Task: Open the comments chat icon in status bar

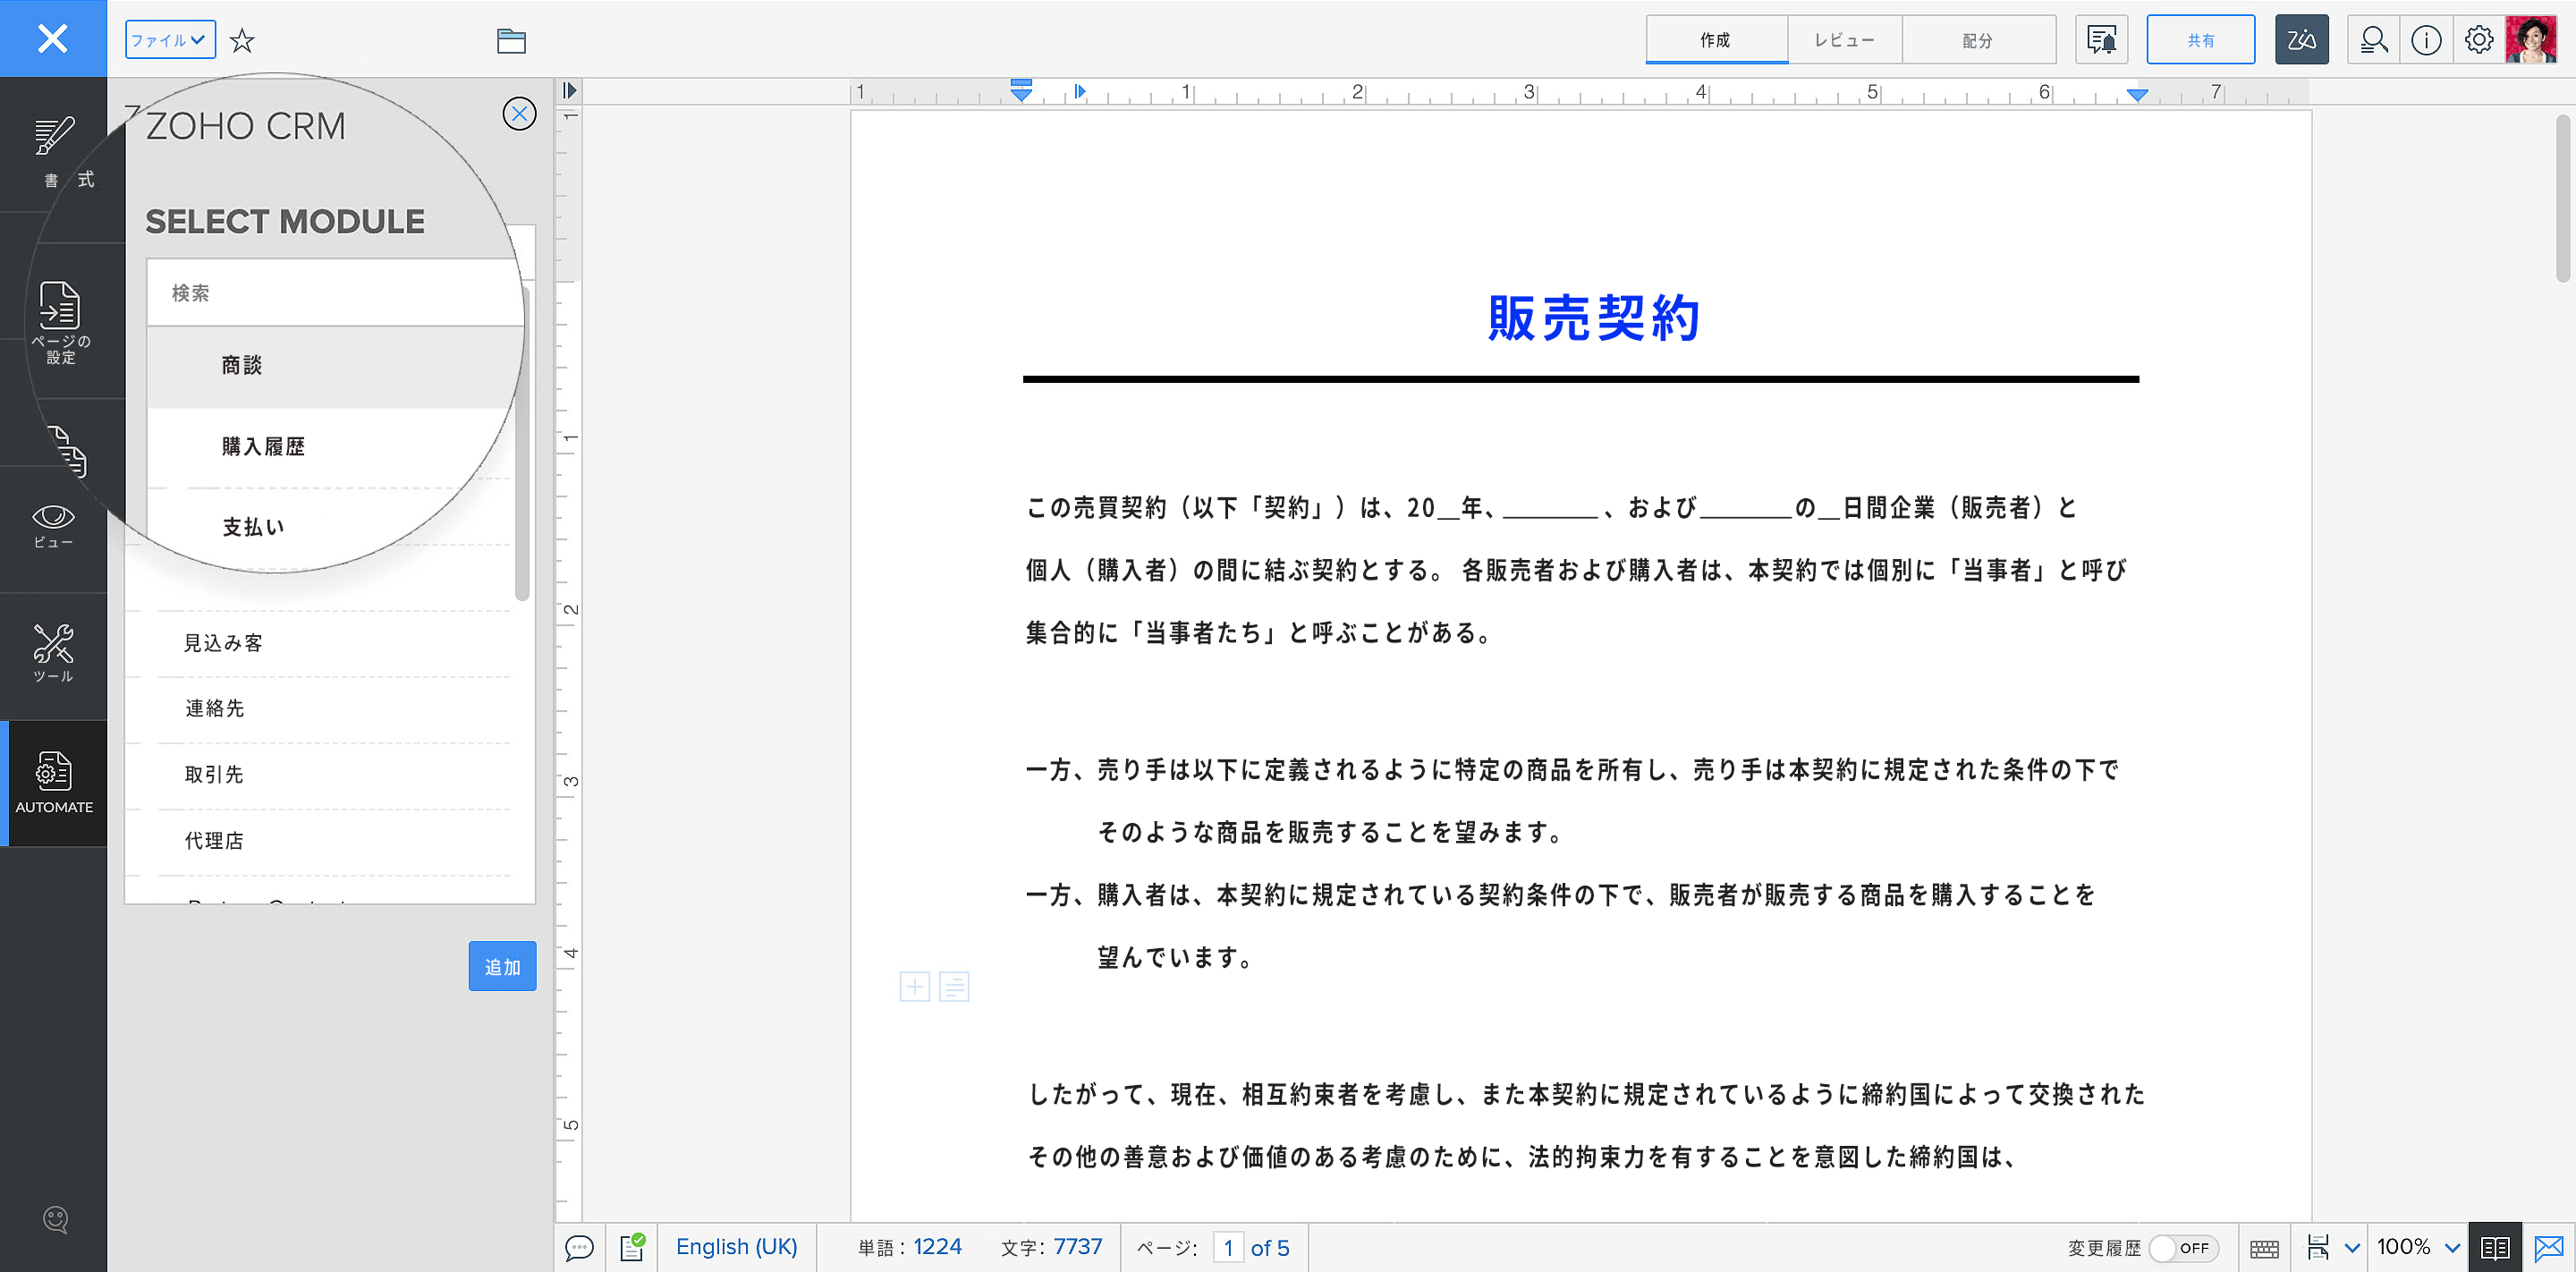Action: [x=580, y=1247]
